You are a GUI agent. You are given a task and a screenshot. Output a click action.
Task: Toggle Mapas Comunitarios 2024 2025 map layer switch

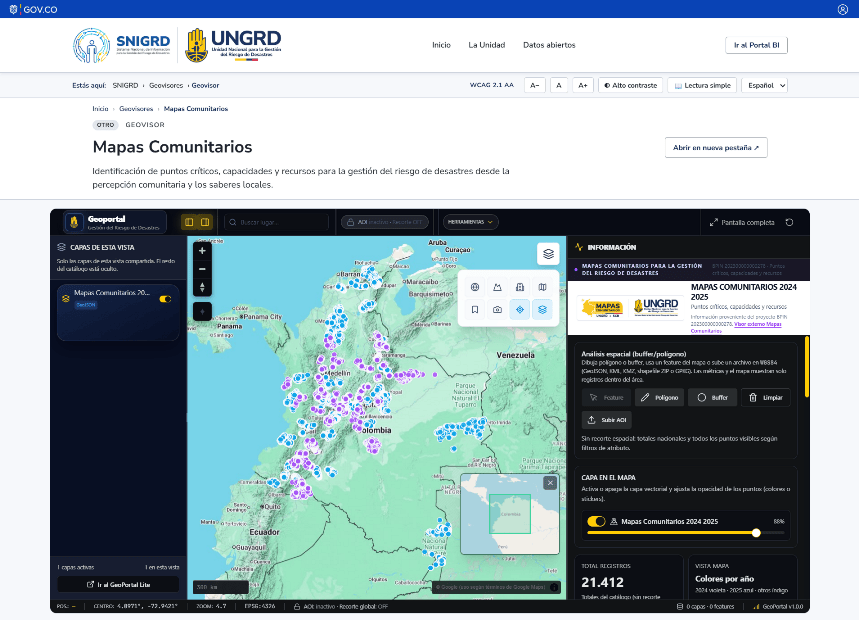tap(596, 521)
